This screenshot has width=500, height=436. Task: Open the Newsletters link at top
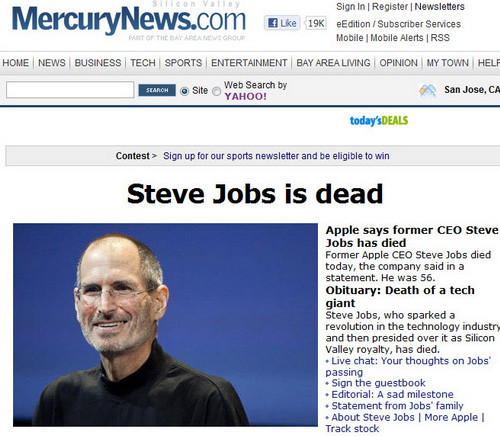[439, 7]
